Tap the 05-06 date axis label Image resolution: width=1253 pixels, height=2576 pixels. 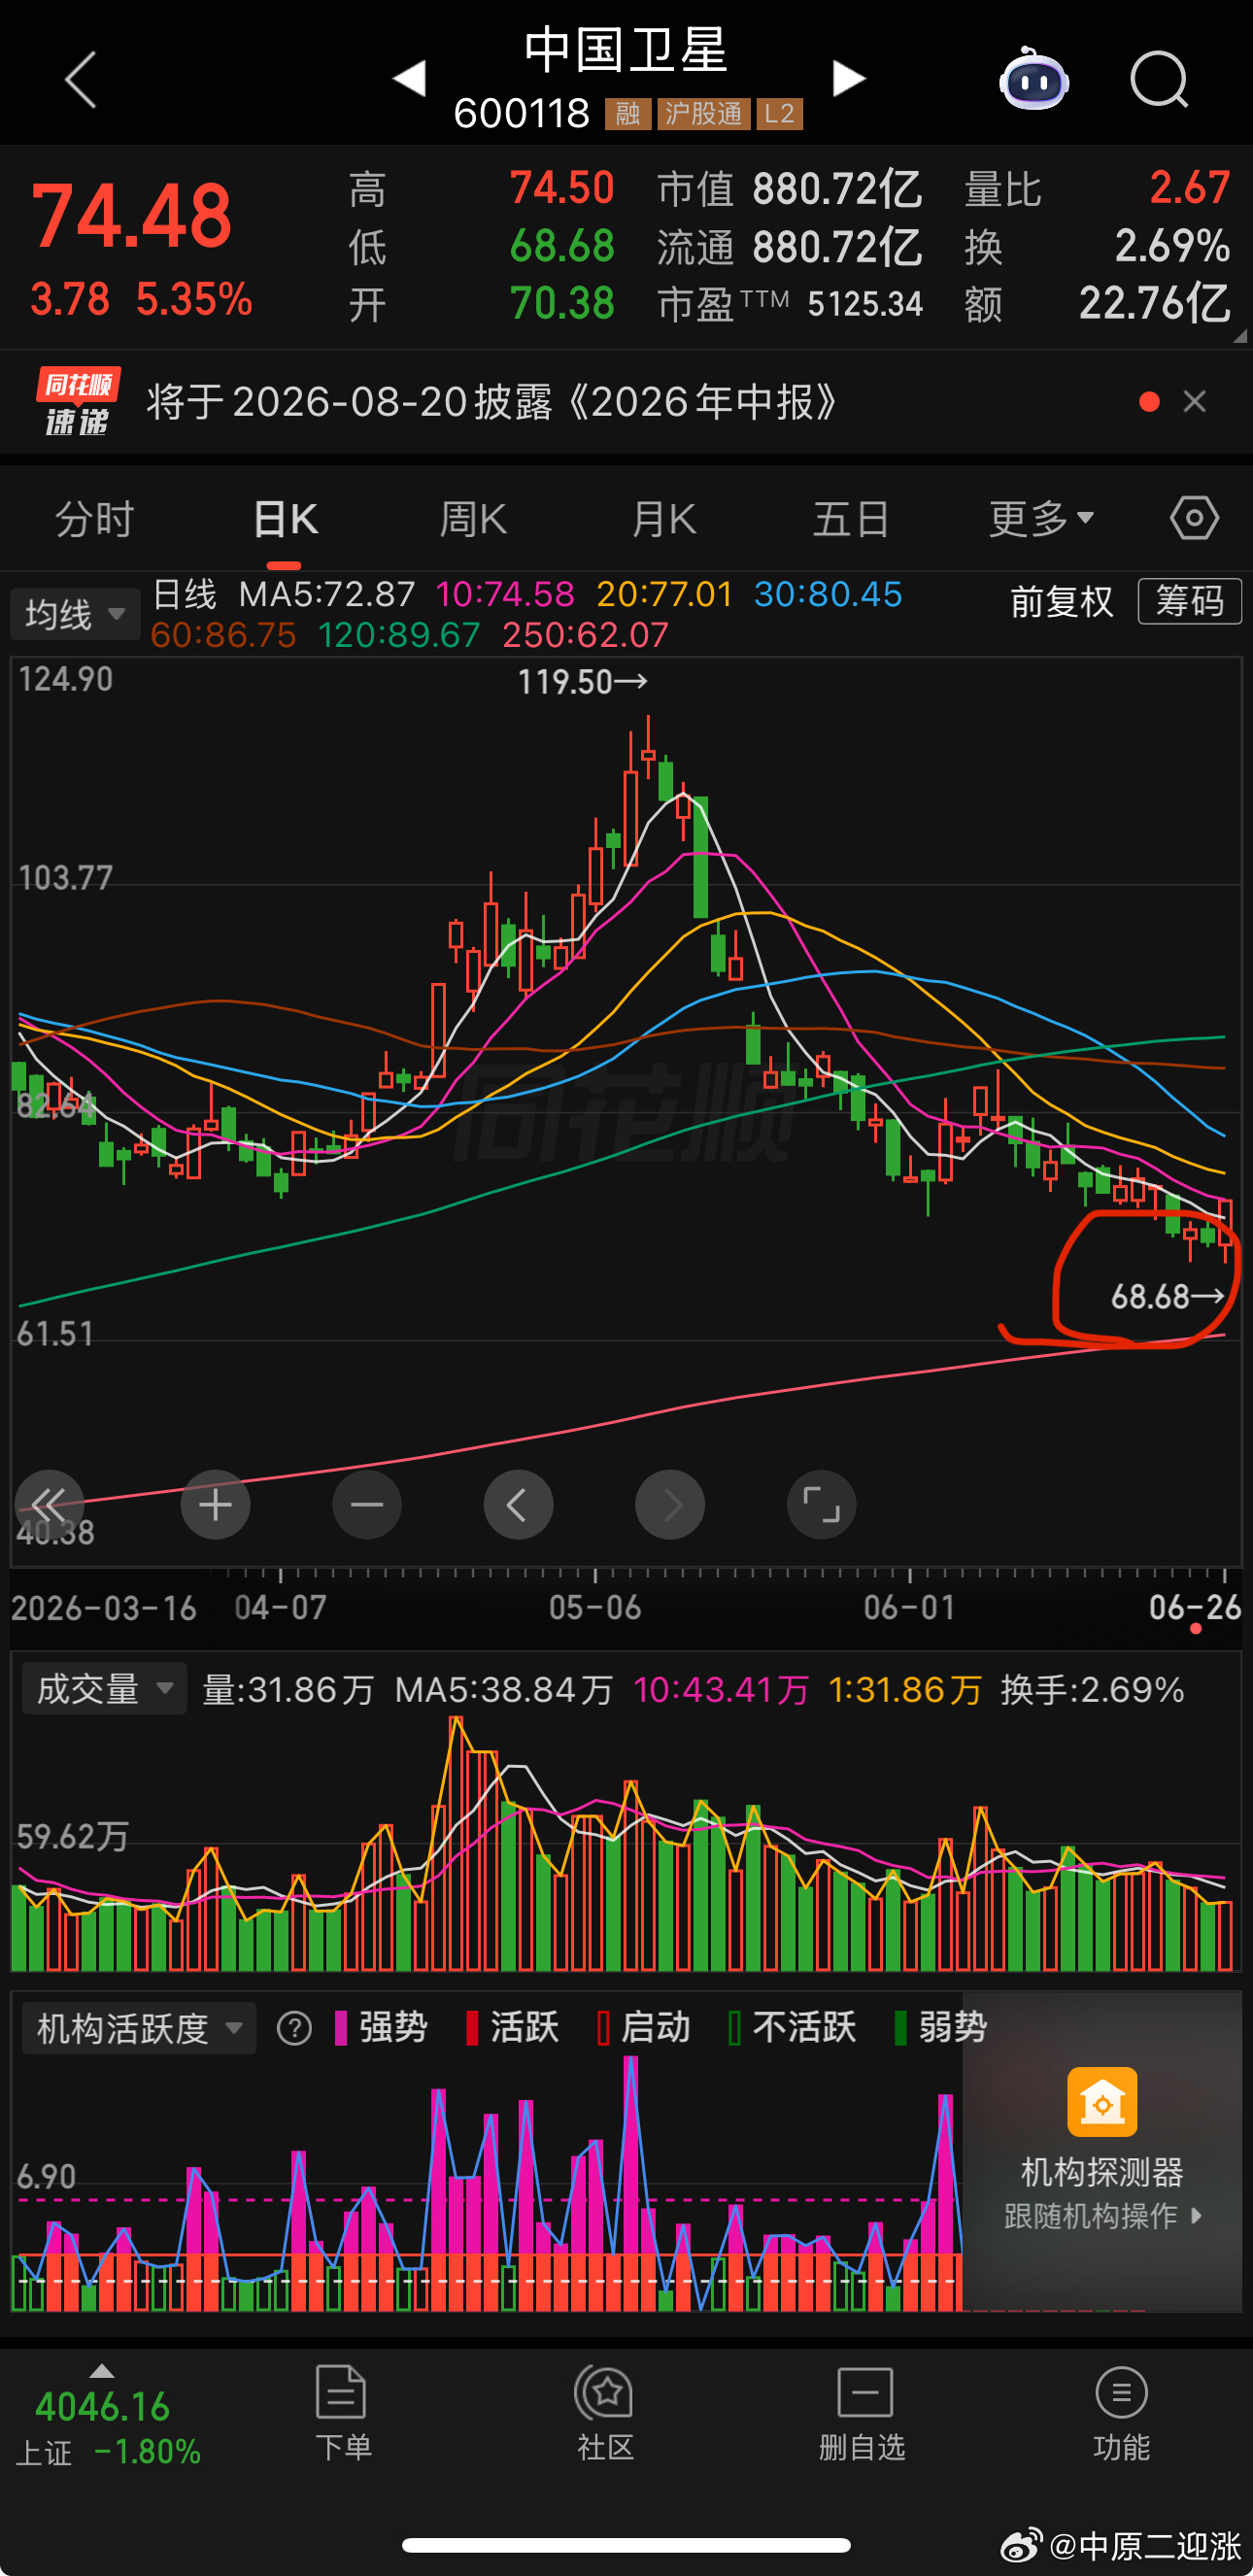(595, 1607)
